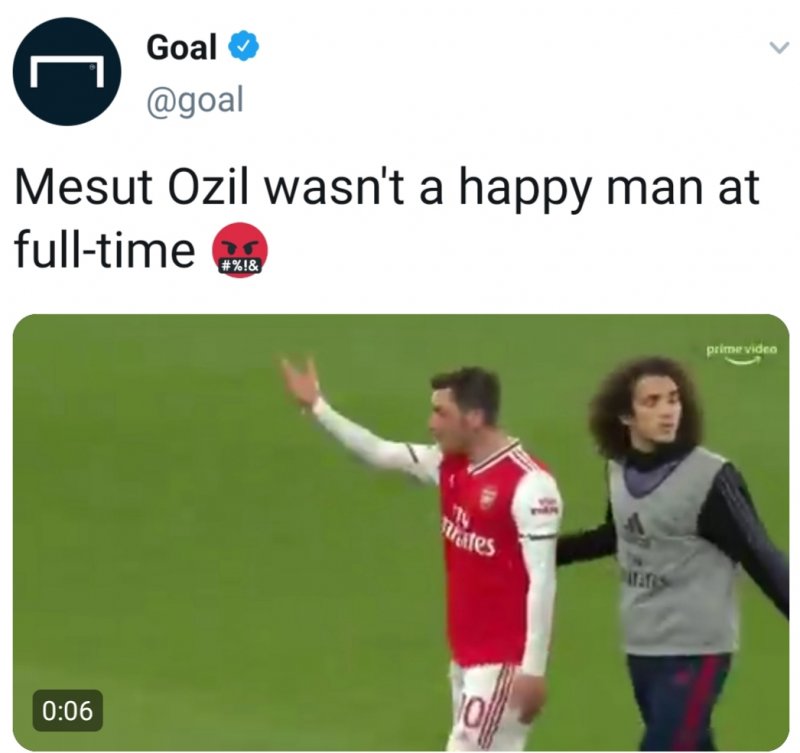Open the @goal handle link

point(195,100)
